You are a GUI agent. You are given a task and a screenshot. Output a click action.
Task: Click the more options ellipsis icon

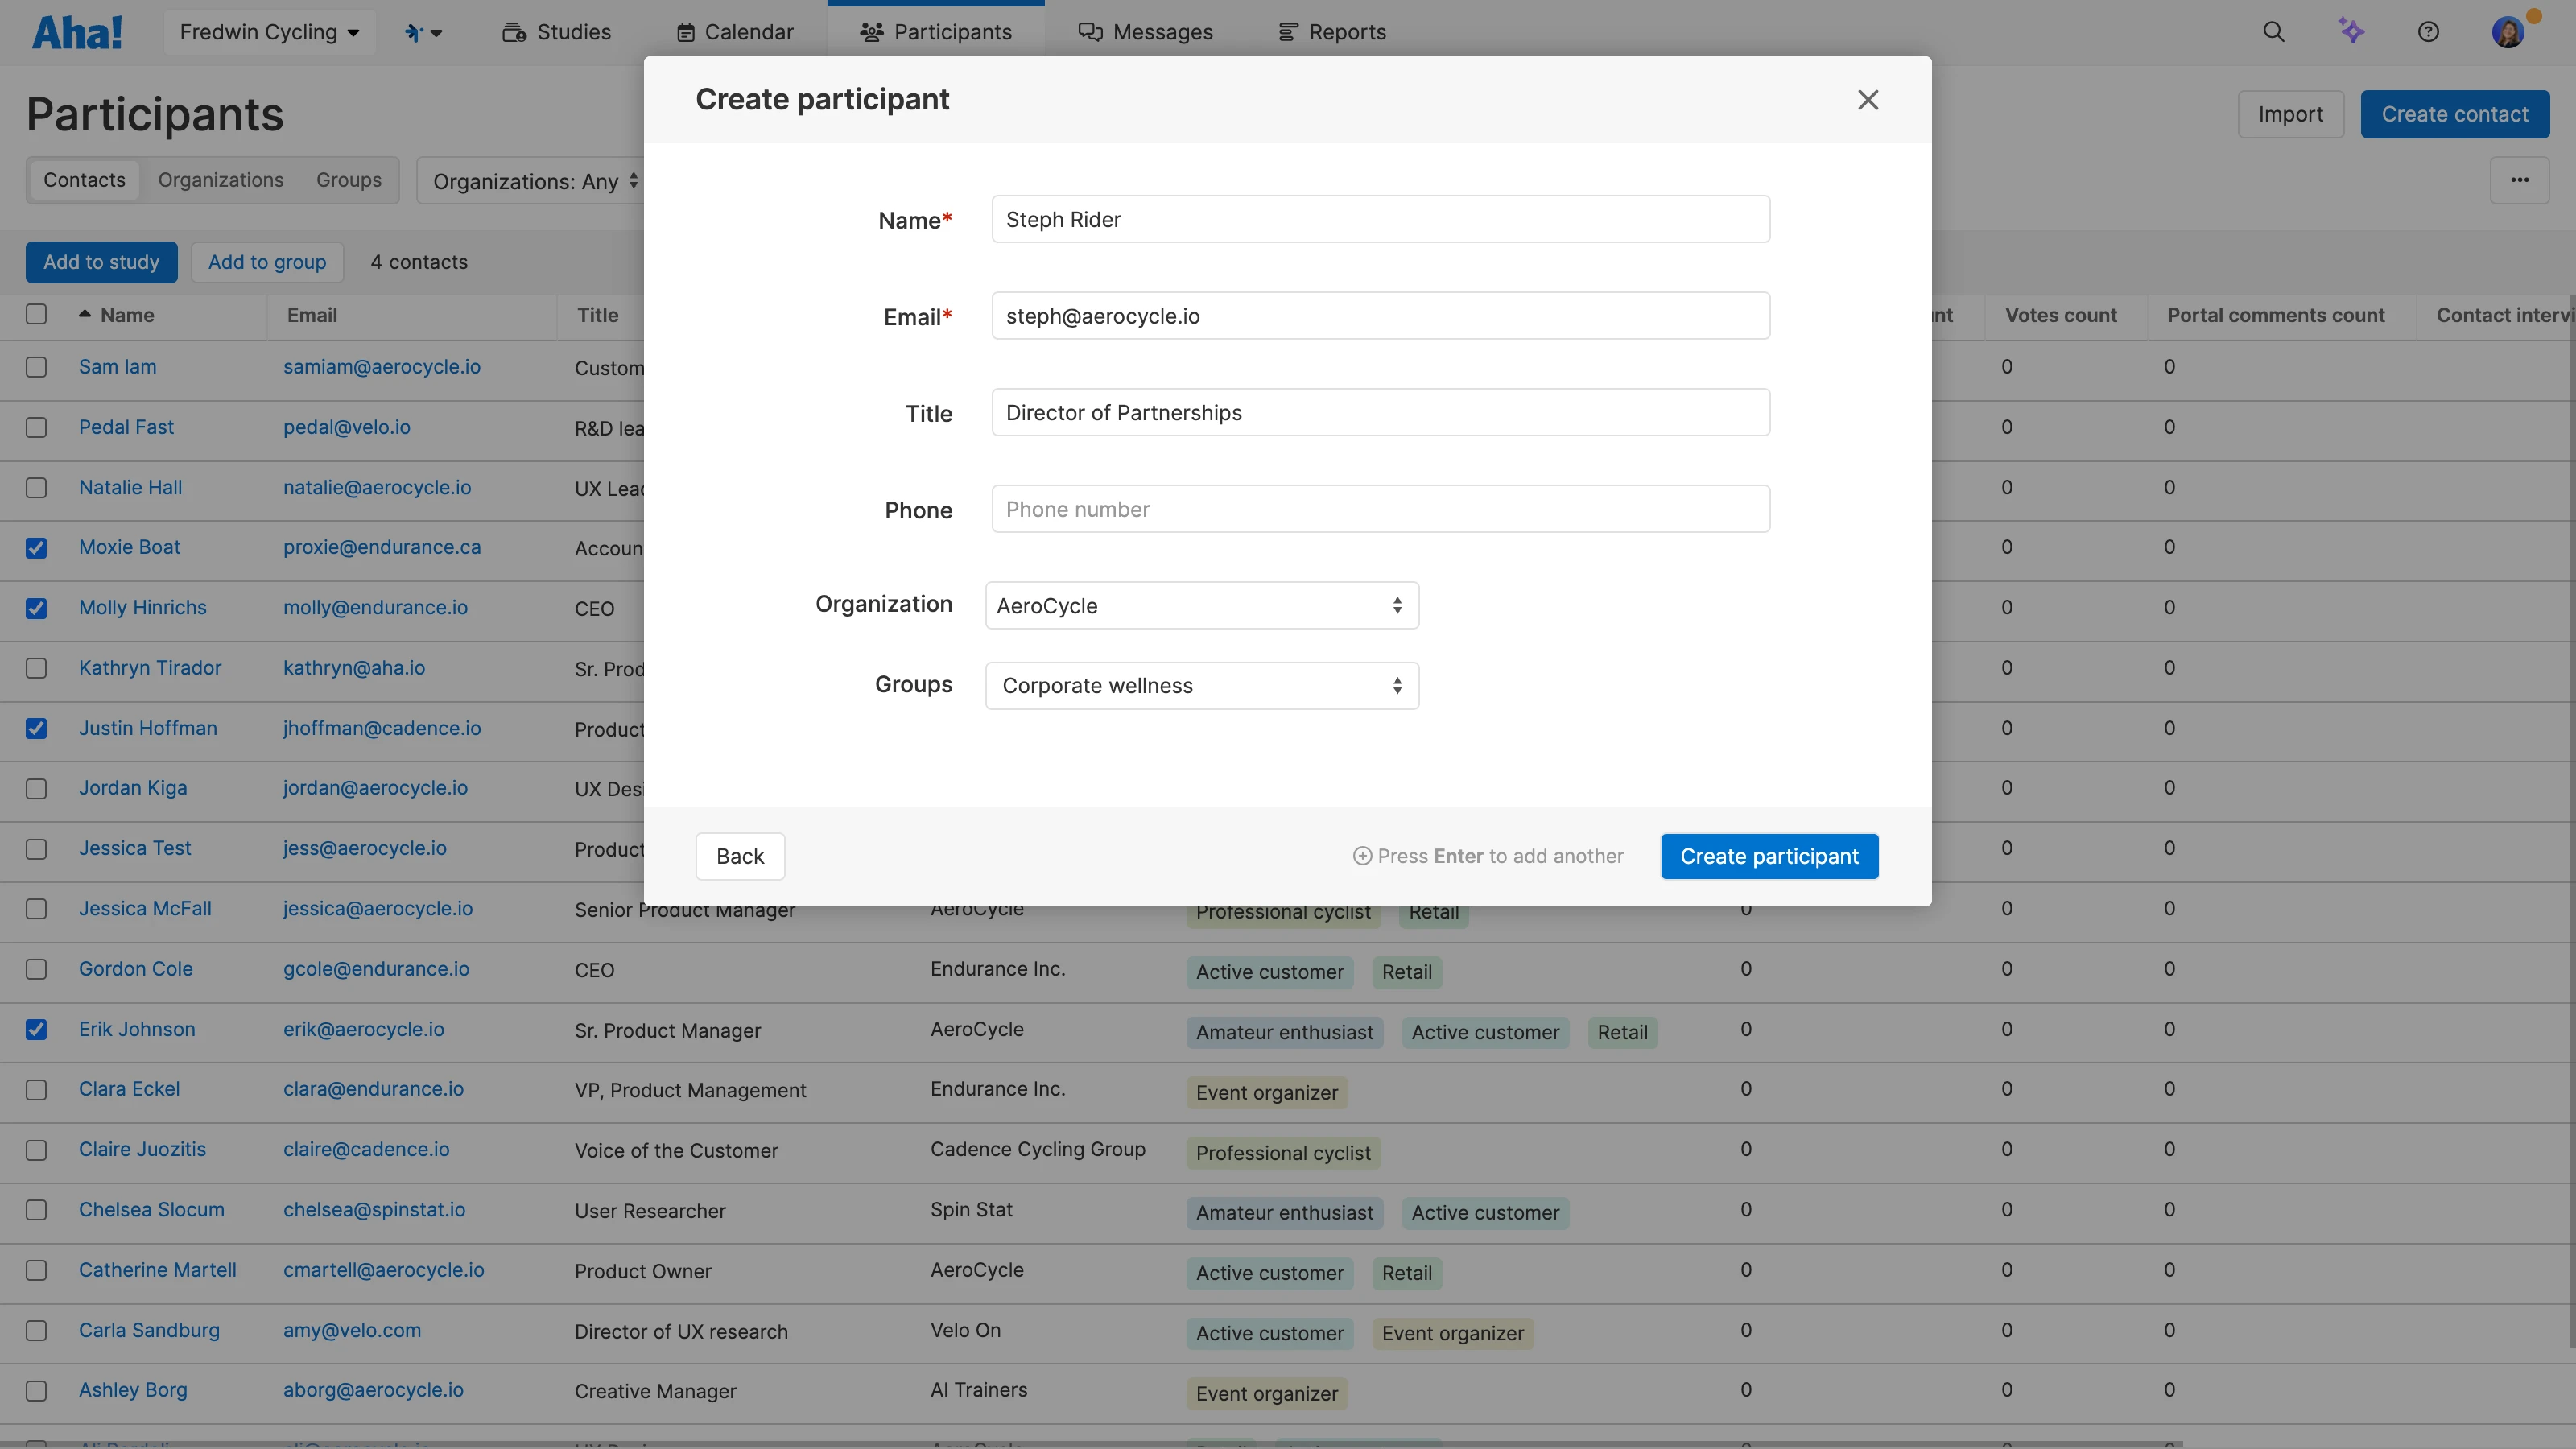(2520, 180)
